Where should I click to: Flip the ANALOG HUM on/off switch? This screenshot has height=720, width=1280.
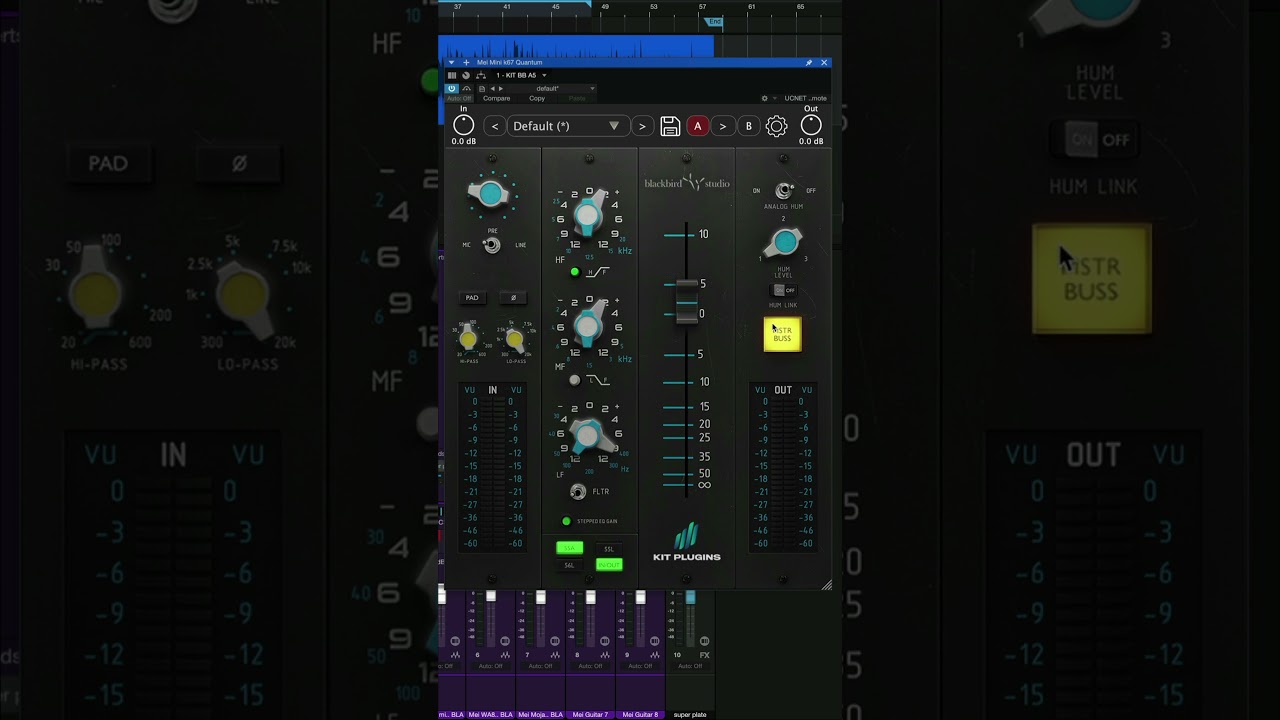point(784,190)
